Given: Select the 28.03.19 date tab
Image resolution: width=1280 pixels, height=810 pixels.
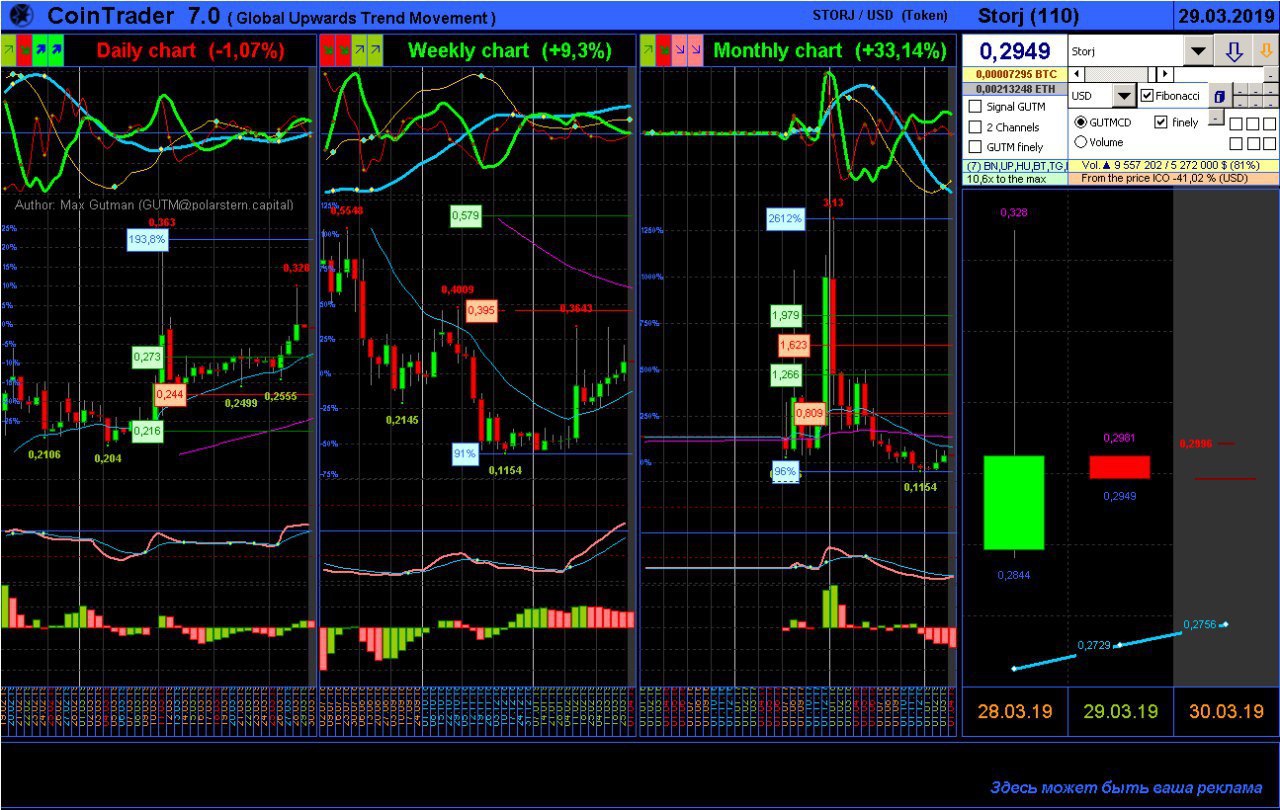Looking at the screenshot, I should [1014, 712].
